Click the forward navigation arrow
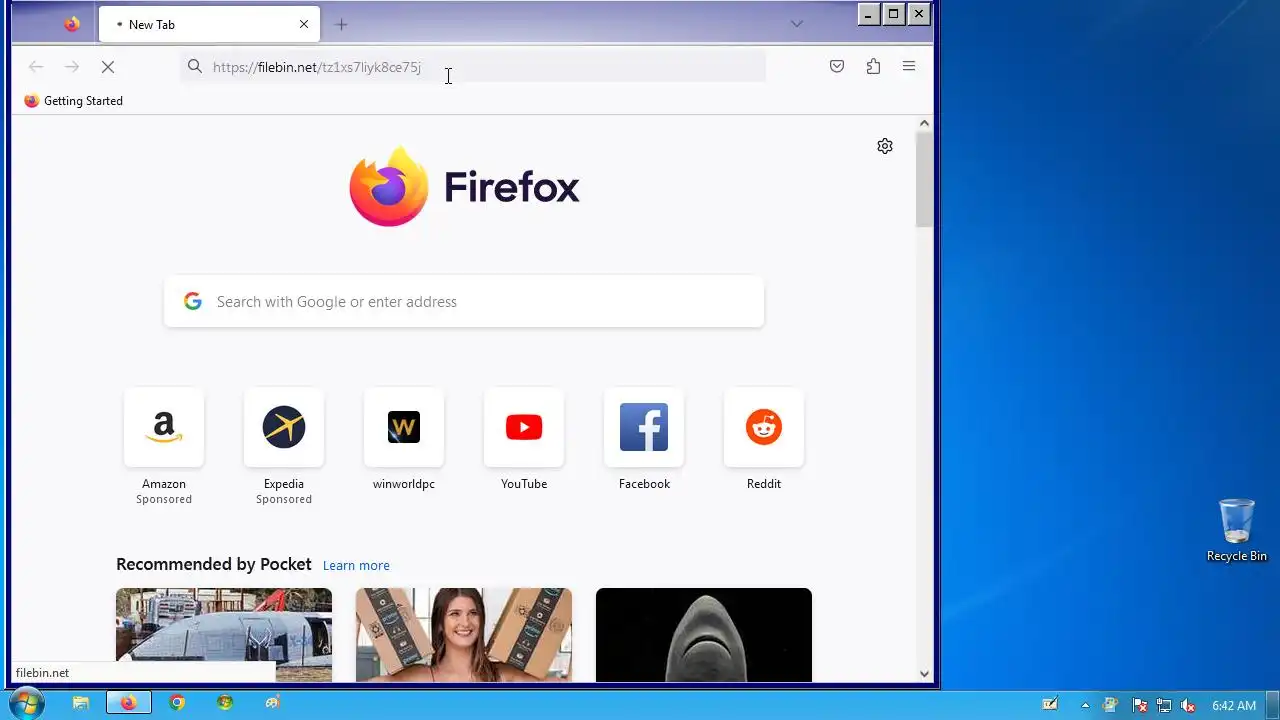This screenshot has width=1280, height=720. (x=72, y=67)
